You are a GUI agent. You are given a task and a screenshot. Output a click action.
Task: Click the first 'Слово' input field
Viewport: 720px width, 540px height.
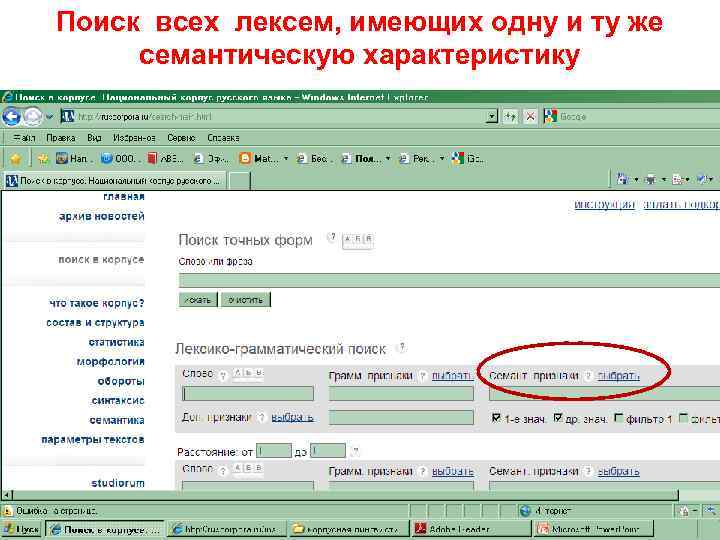point(248,394)
